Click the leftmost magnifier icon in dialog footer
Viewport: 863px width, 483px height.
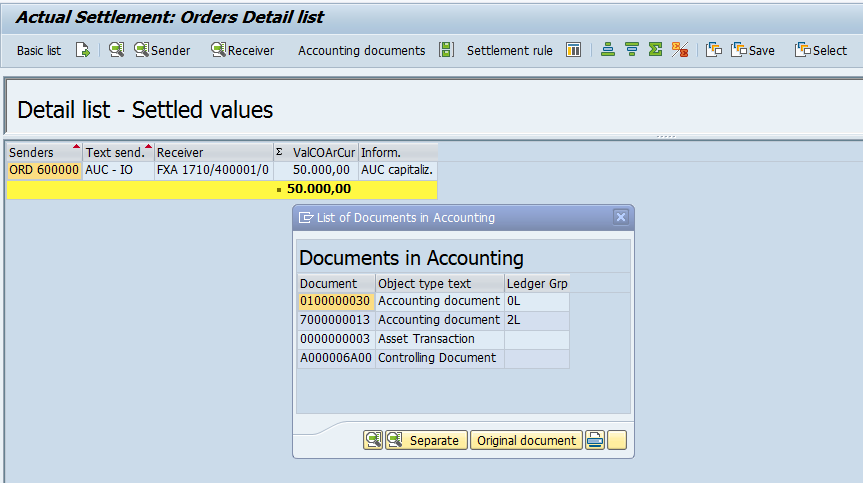(373, 440)
